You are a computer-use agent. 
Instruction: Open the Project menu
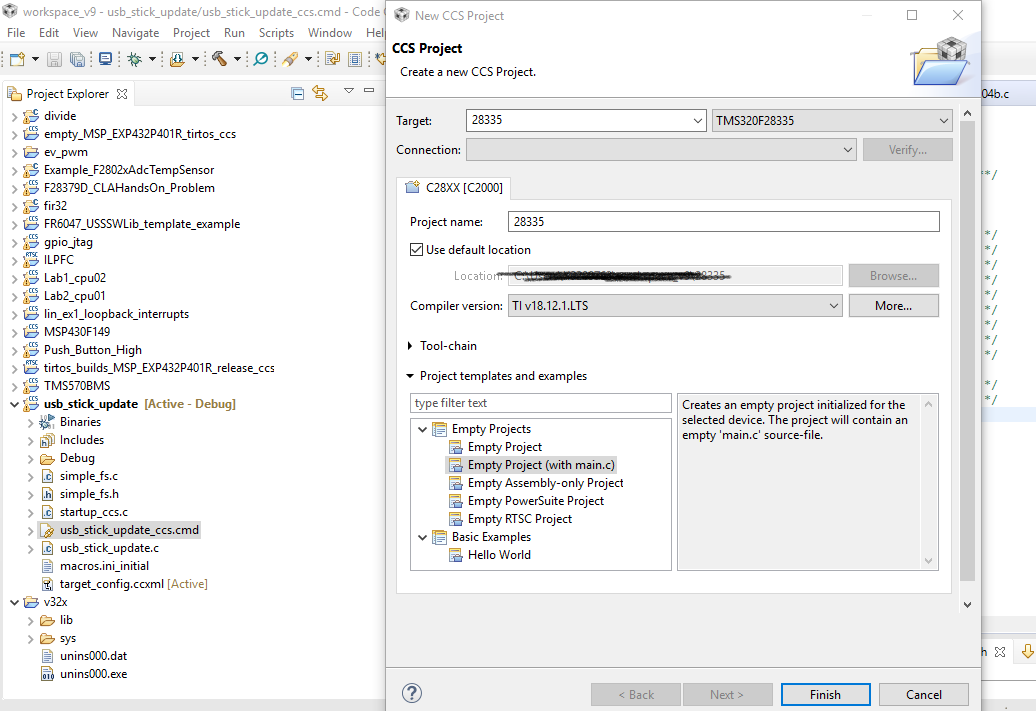click(x=191, y=32)
